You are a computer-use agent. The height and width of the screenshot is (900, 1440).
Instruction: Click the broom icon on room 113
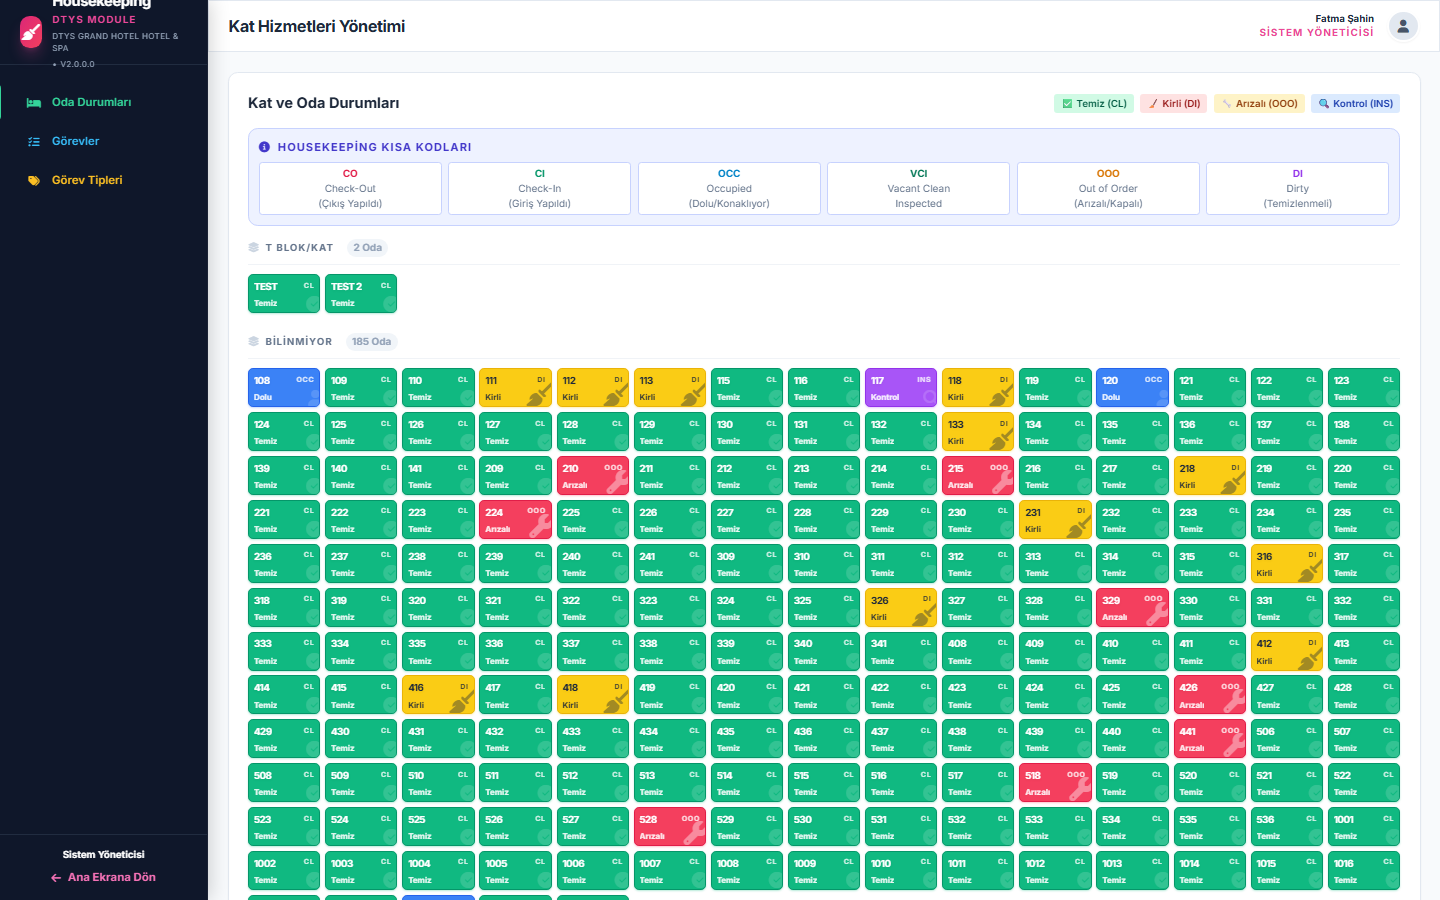tap(692, 395)
